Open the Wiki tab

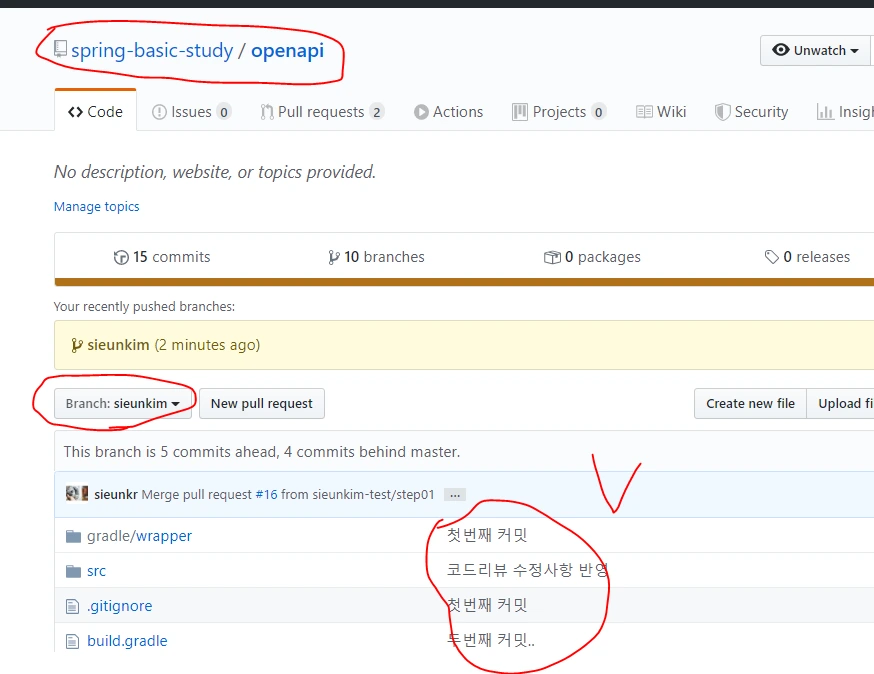pos(661,112)
